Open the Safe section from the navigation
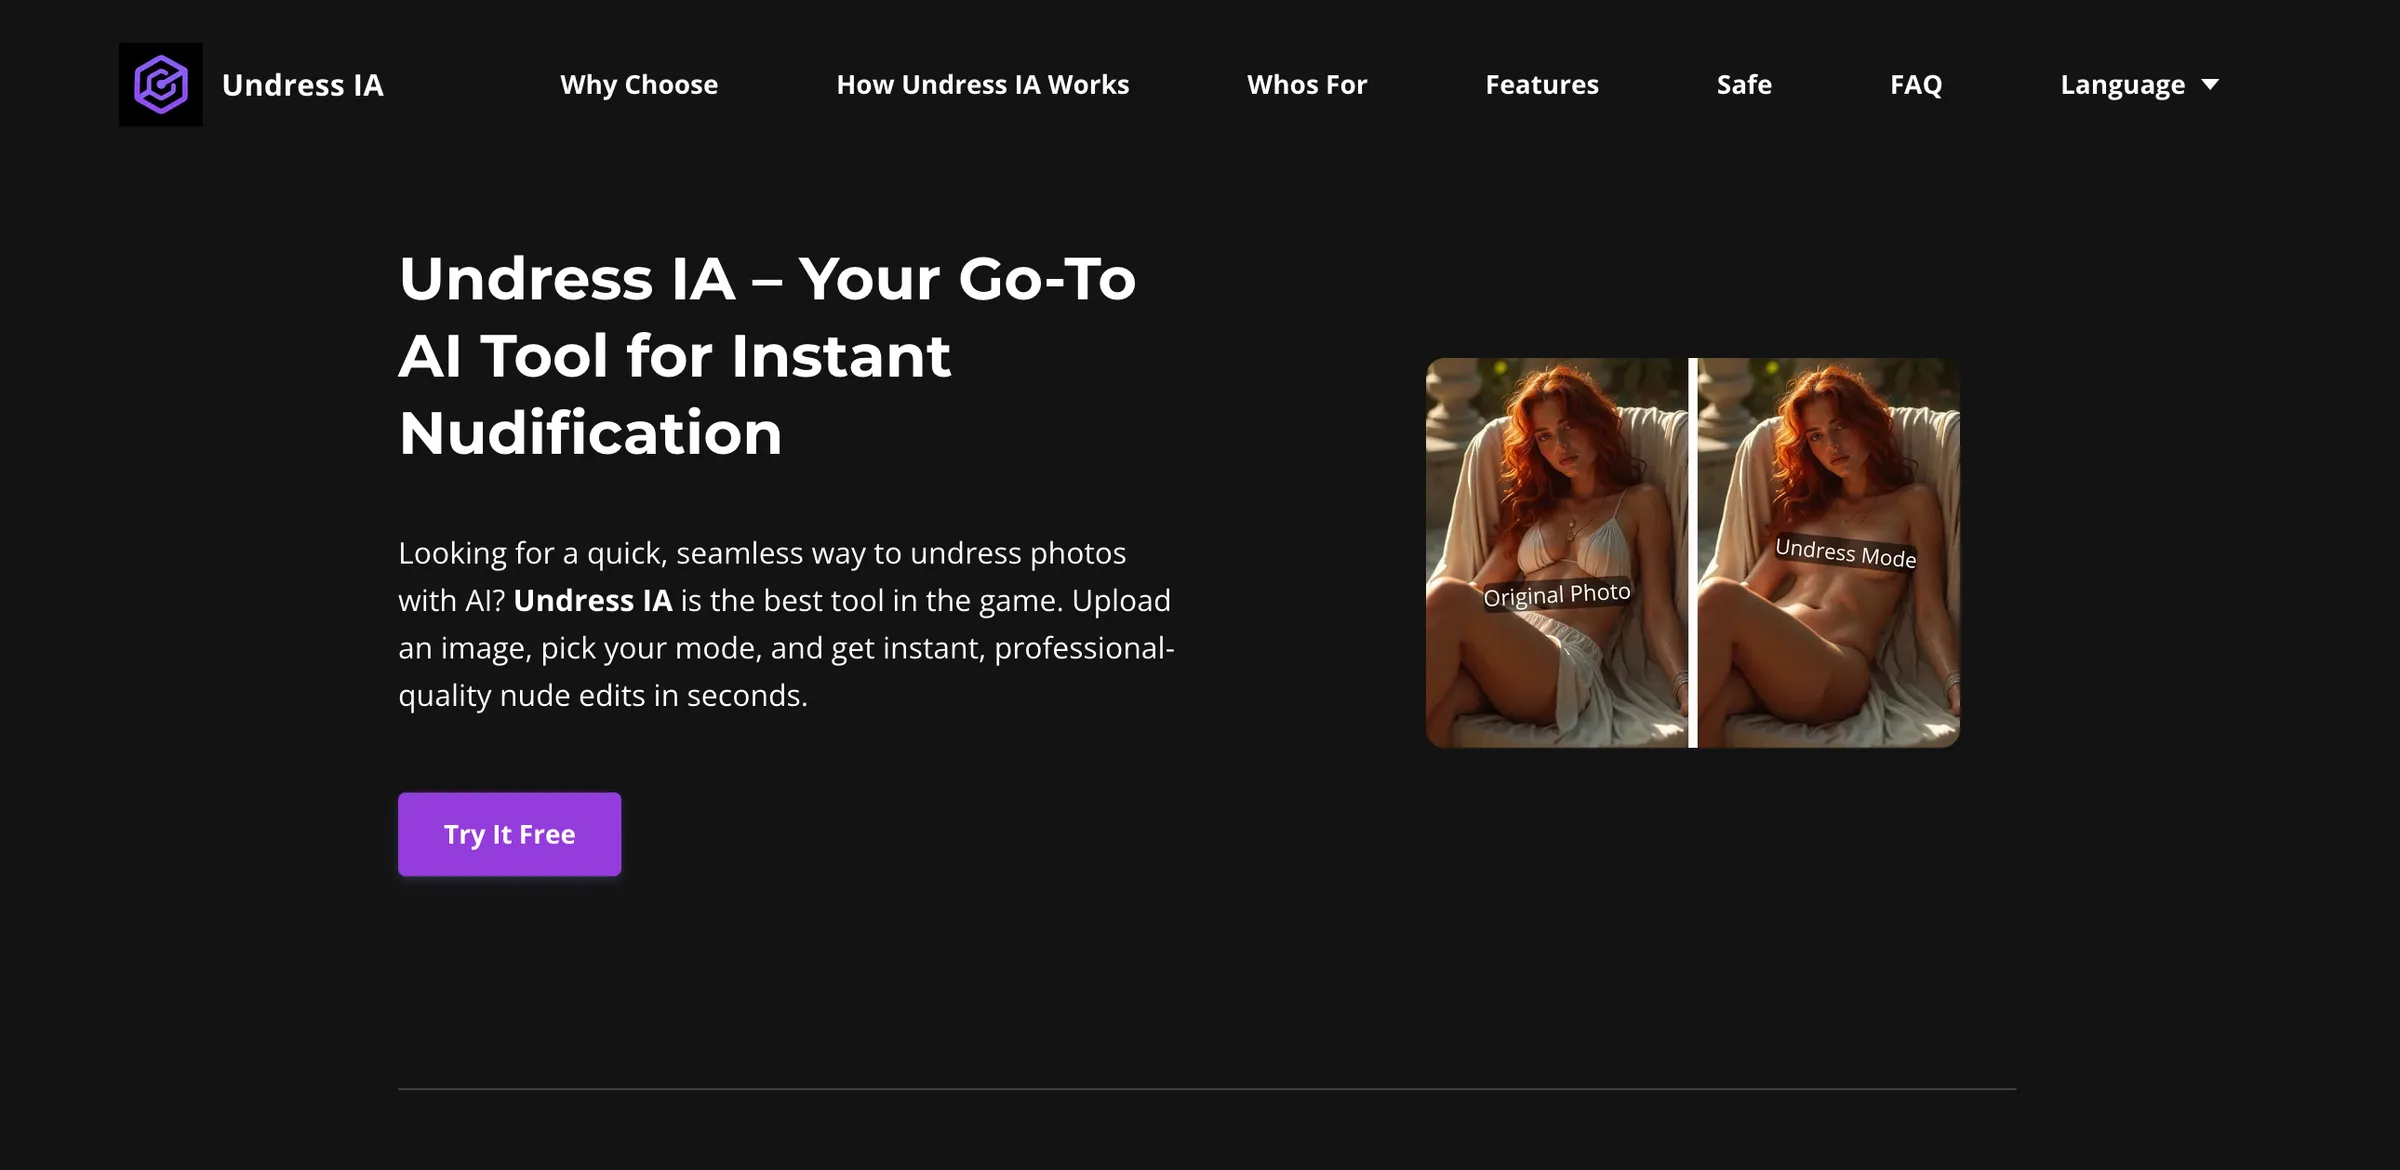The image size is (2400, 1170). pos(1743,85)
